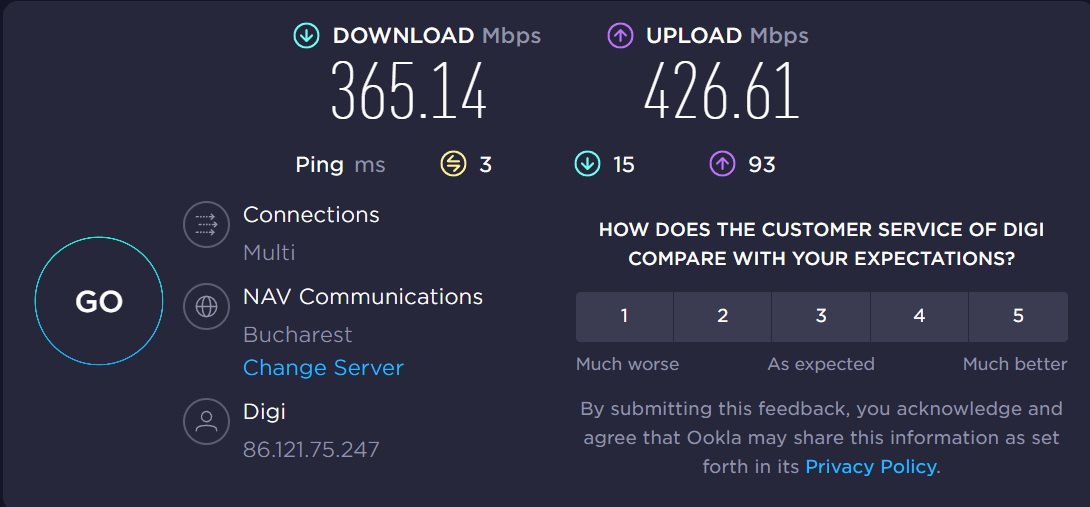
Task: Rate customer service as 1
Action: (x=624, y=316)
